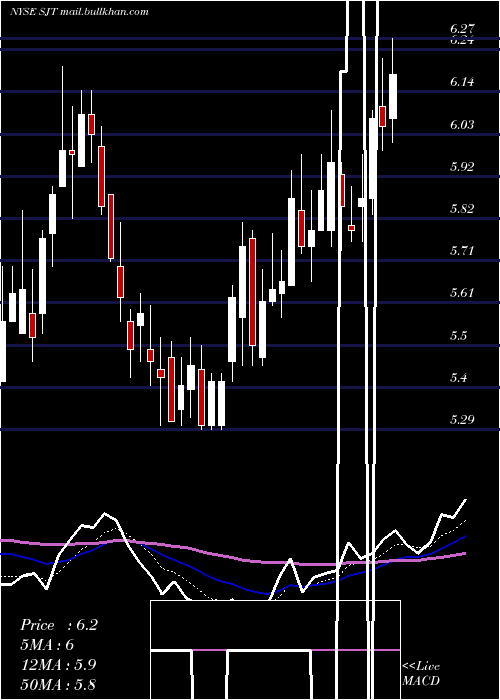Select the 6.03 price level label
500x700 pixels.
462,125
